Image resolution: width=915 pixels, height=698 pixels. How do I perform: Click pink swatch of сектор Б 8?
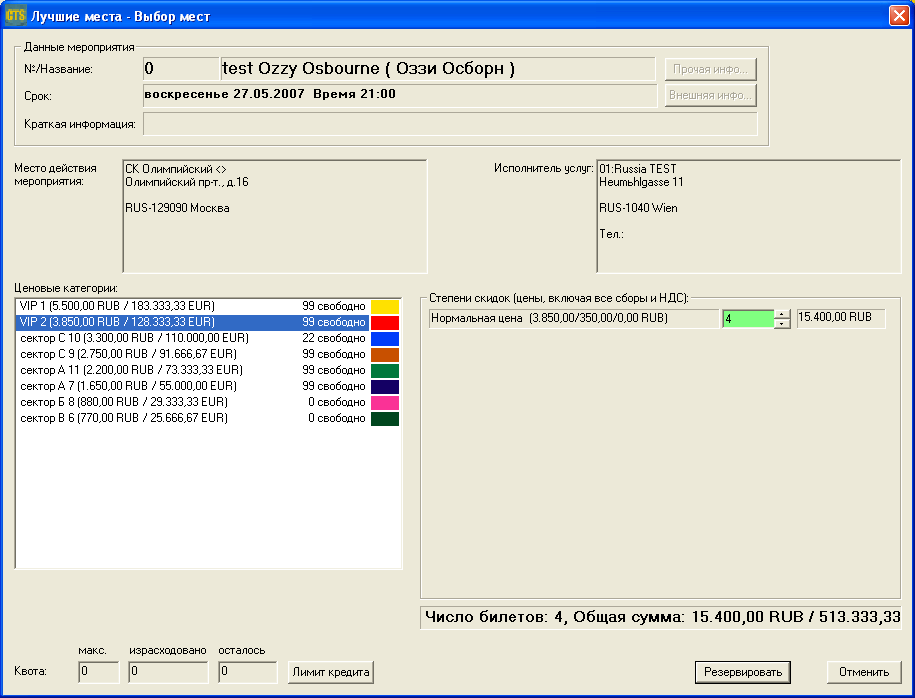(x=385, y=403)
